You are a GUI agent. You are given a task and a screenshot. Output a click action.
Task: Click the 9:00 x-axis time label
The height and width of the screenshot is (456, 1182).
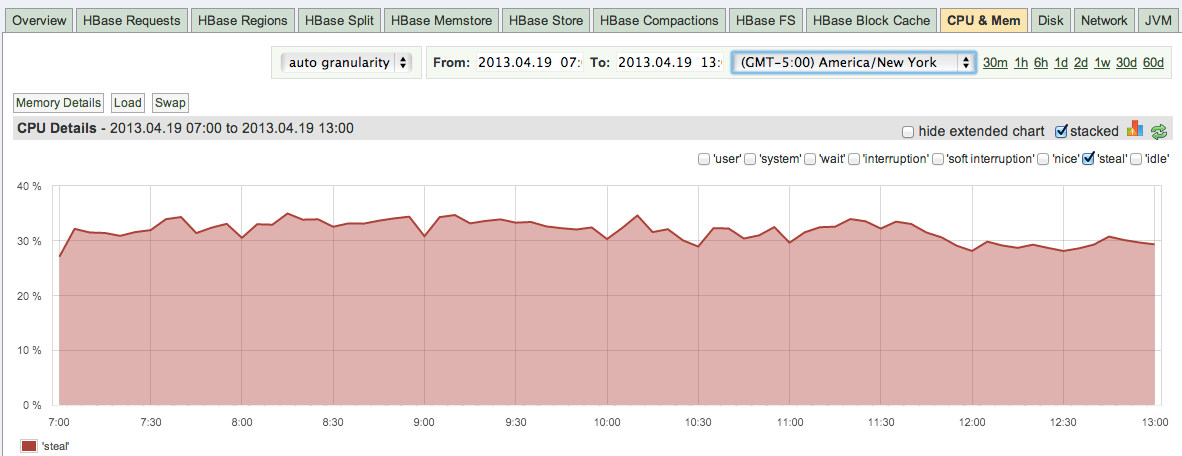(424, 422)
